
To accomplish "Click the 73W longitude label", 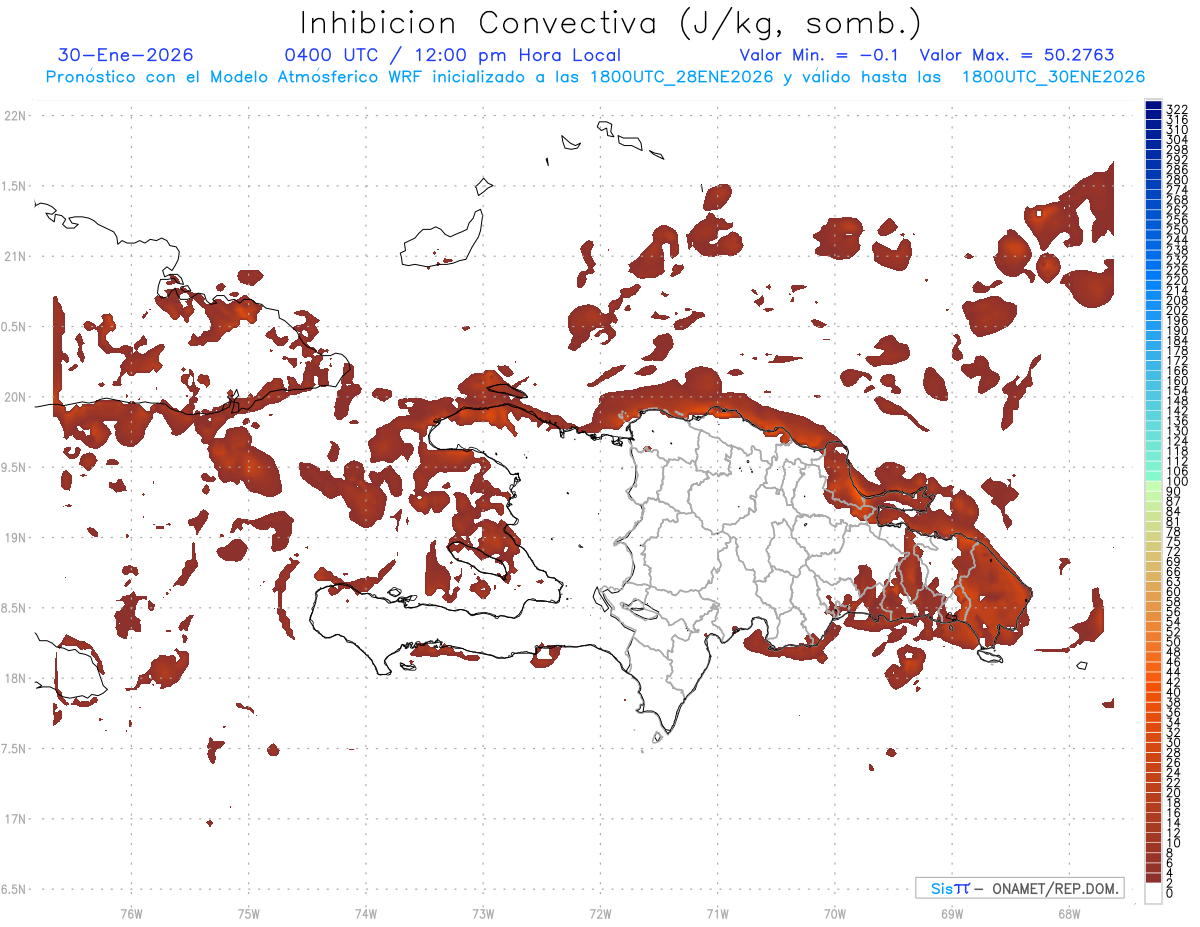I will [483, 913].
